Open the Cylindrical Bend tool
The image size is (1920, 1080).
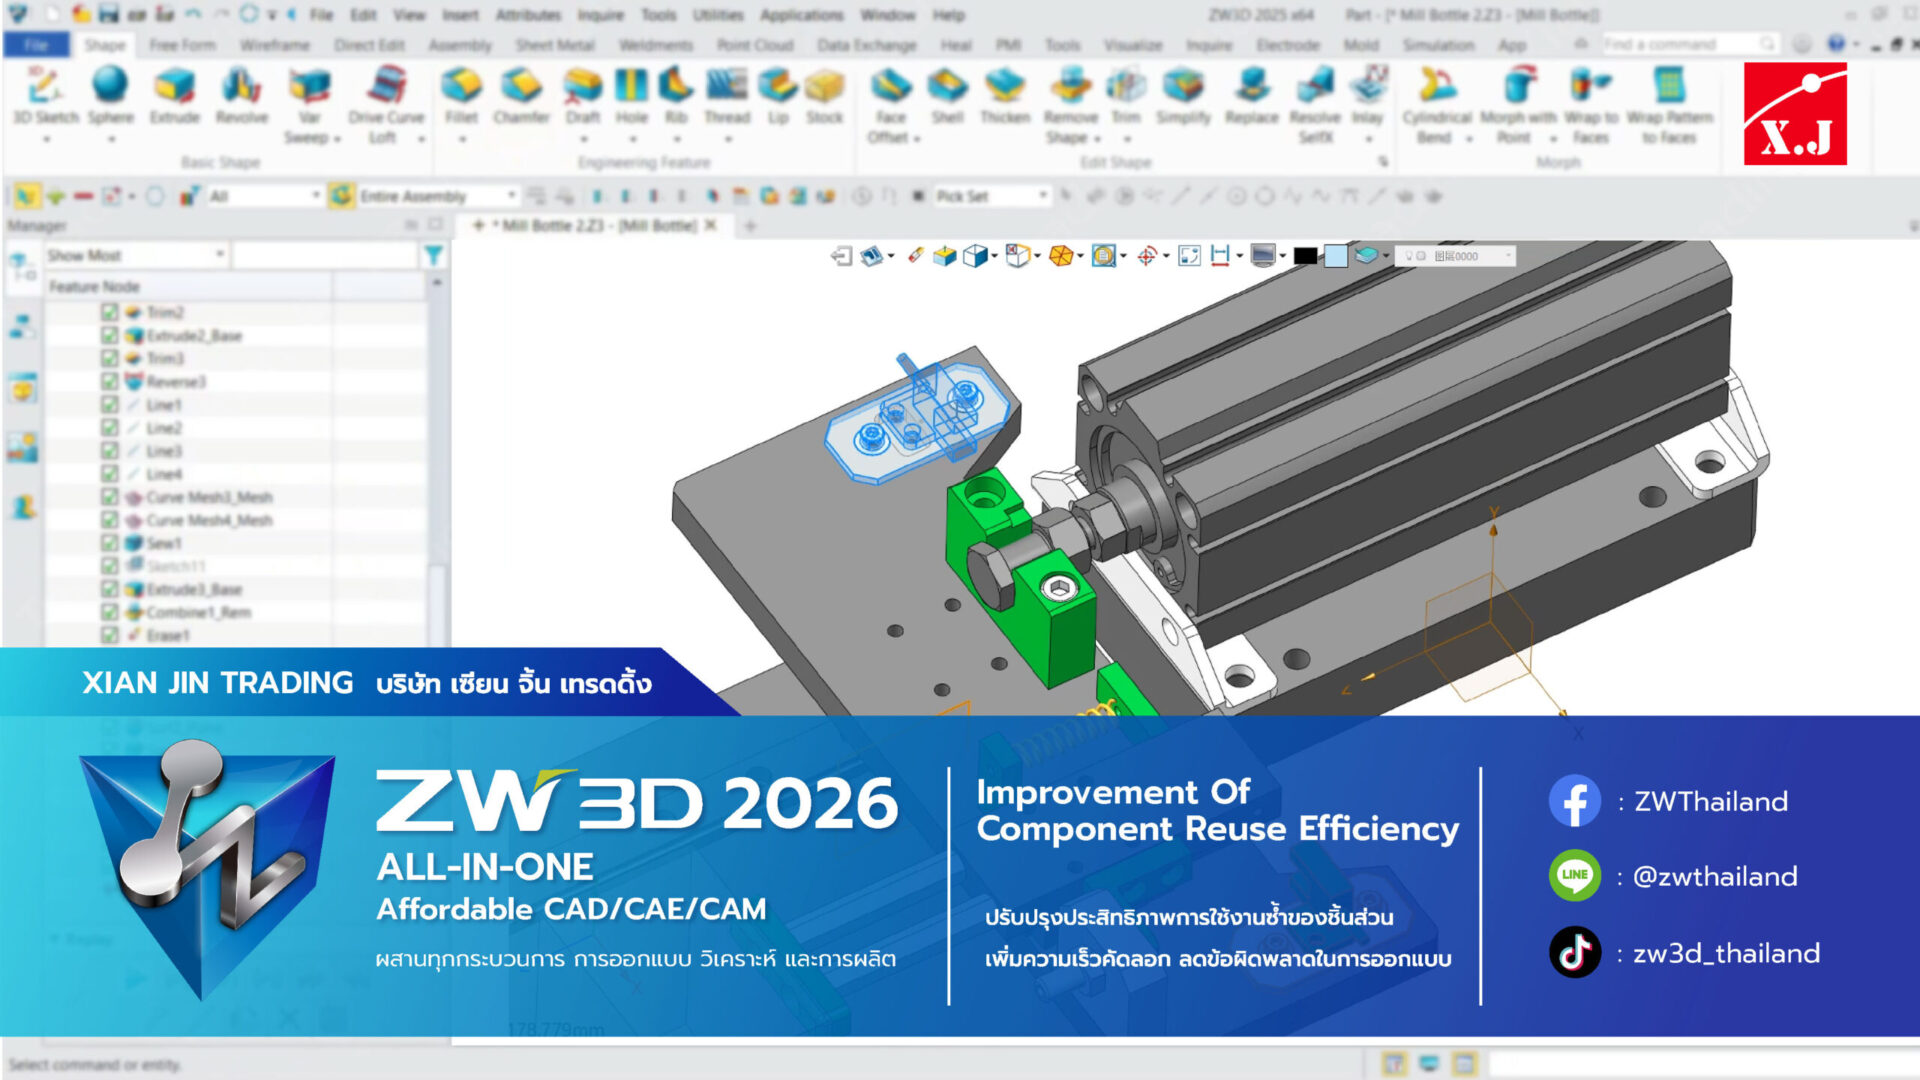point(1434,100)
